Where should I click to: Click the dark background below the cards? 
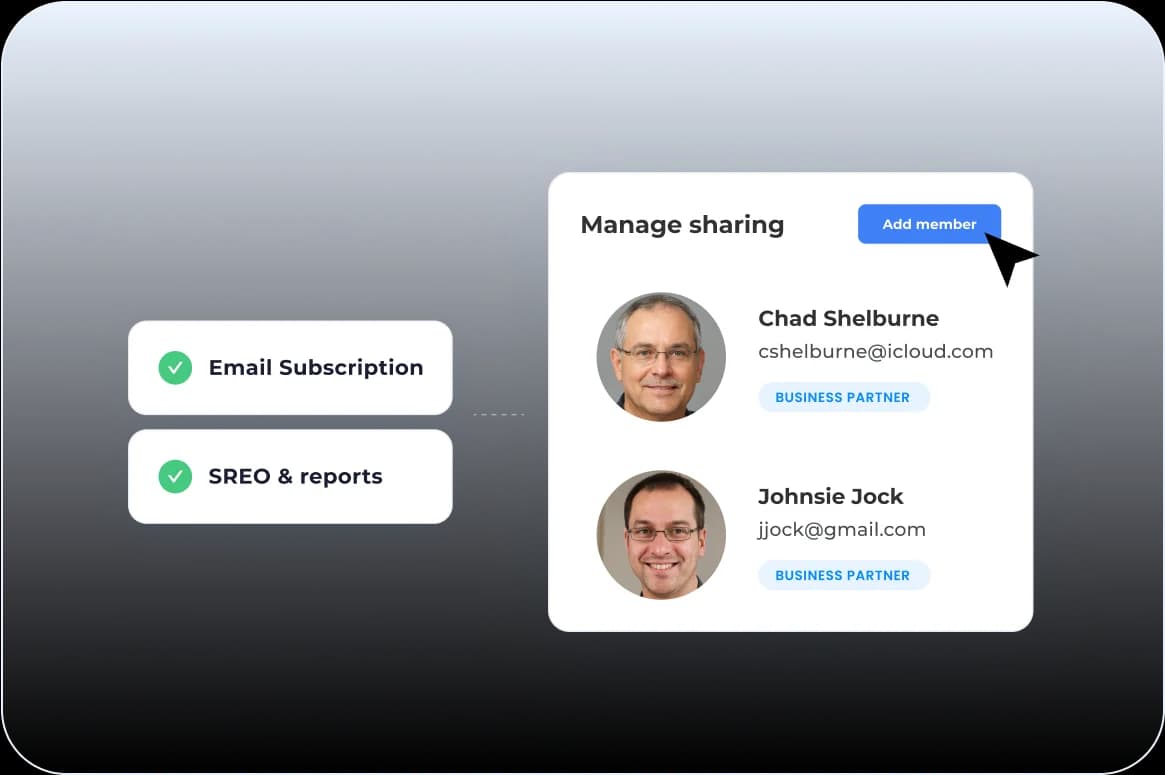tap(580, 700)
